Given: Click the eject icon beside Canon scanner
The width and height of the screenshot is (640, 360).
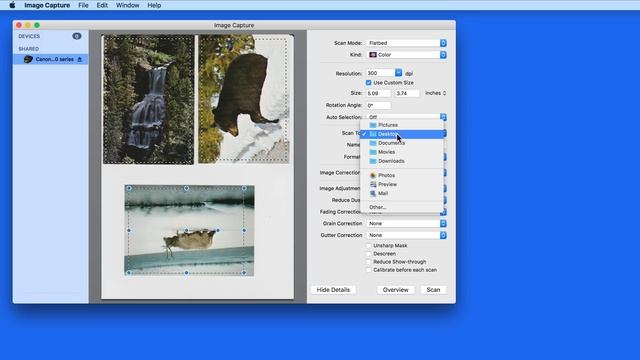Looking at the screenshot, I should (80, 59).
